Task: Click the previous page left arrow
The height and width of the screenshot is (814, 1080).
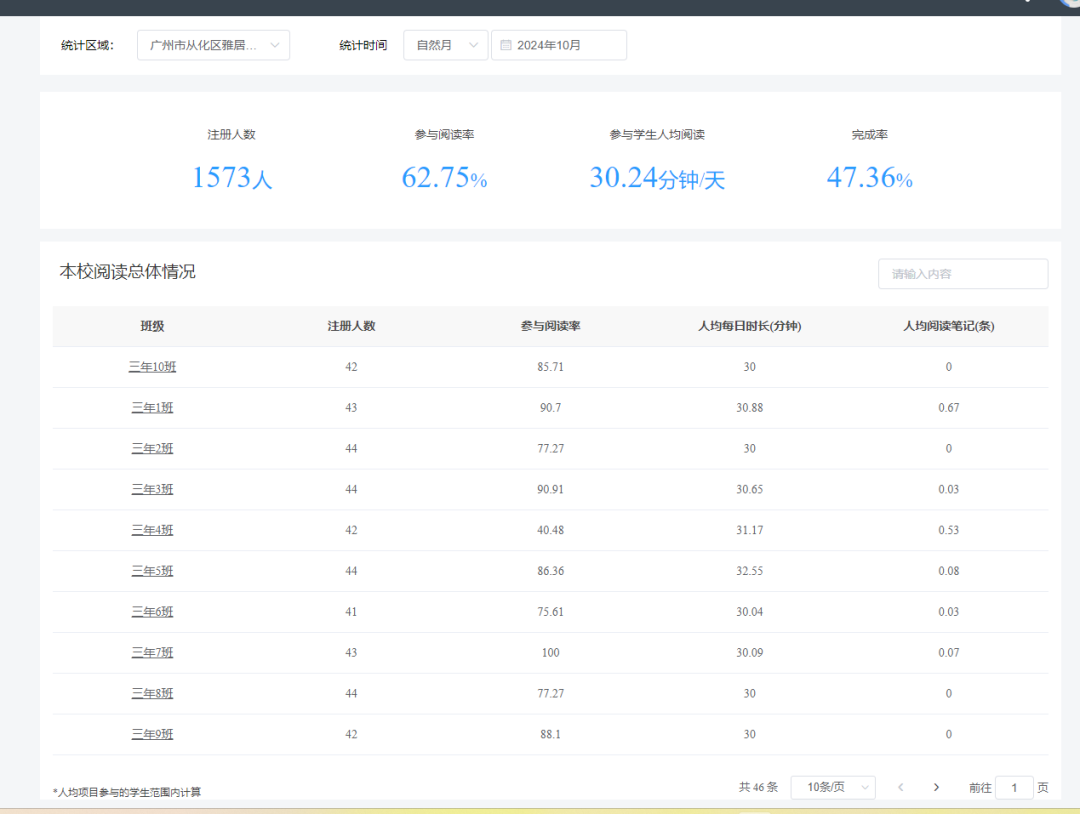Action: pyautogui.click(x=900, y=787)
